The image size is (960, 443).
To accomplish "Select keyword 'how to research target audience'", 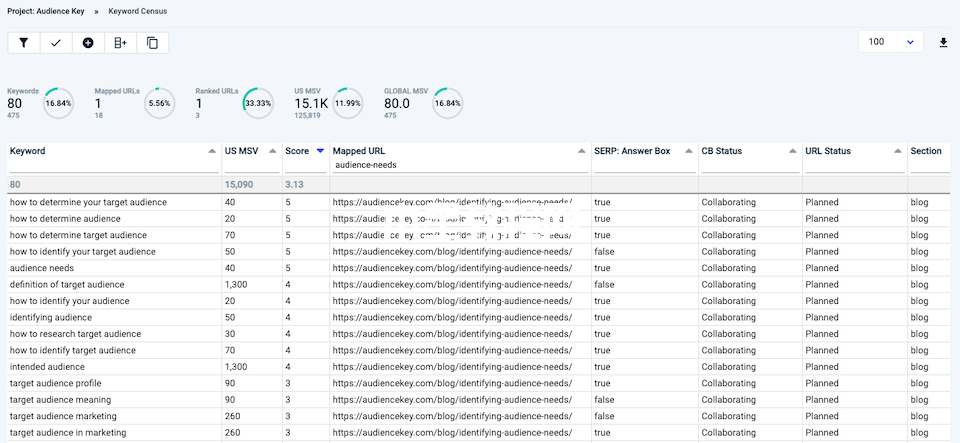I will pos(75,334).
